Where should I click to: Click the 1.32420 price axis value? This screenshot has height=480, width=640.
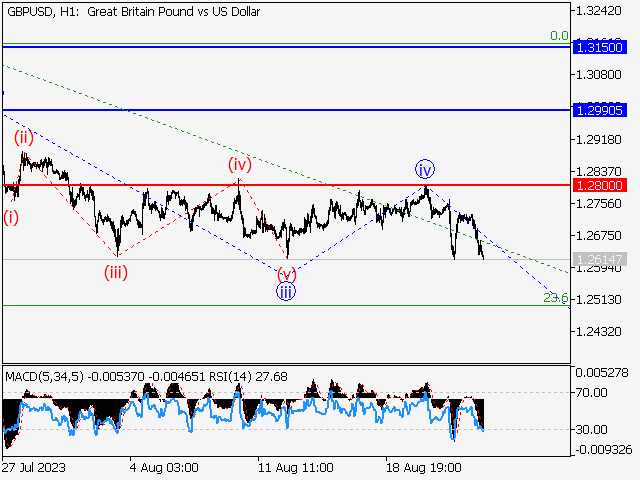tap(598, 11)
